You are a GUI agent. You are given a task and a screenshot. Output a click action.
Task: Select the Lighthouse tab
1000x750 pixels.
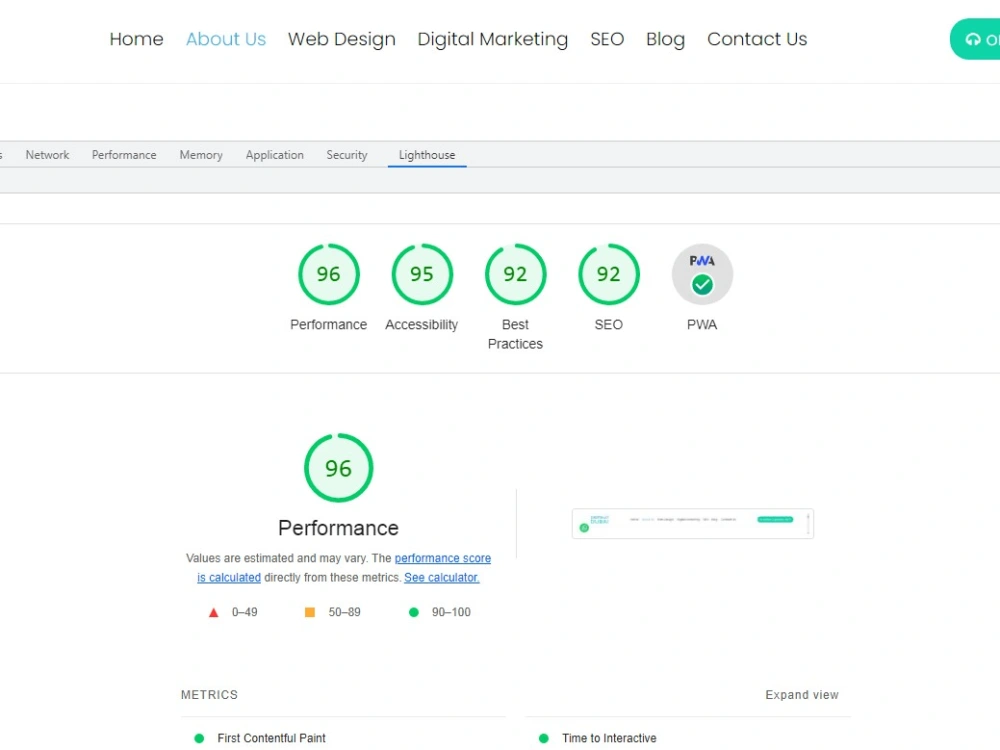pyautogui.click(x=427, y=155)
